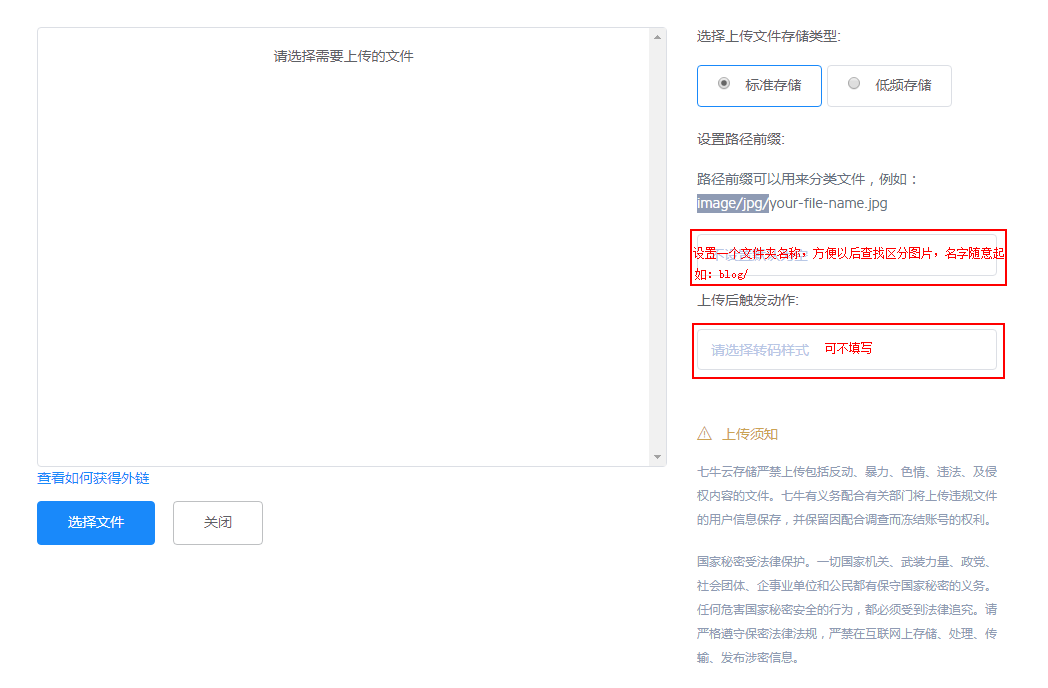Open the 请选择转码样式 dropdown
The image size is (1048, 688).
click(x=847, y=350)
